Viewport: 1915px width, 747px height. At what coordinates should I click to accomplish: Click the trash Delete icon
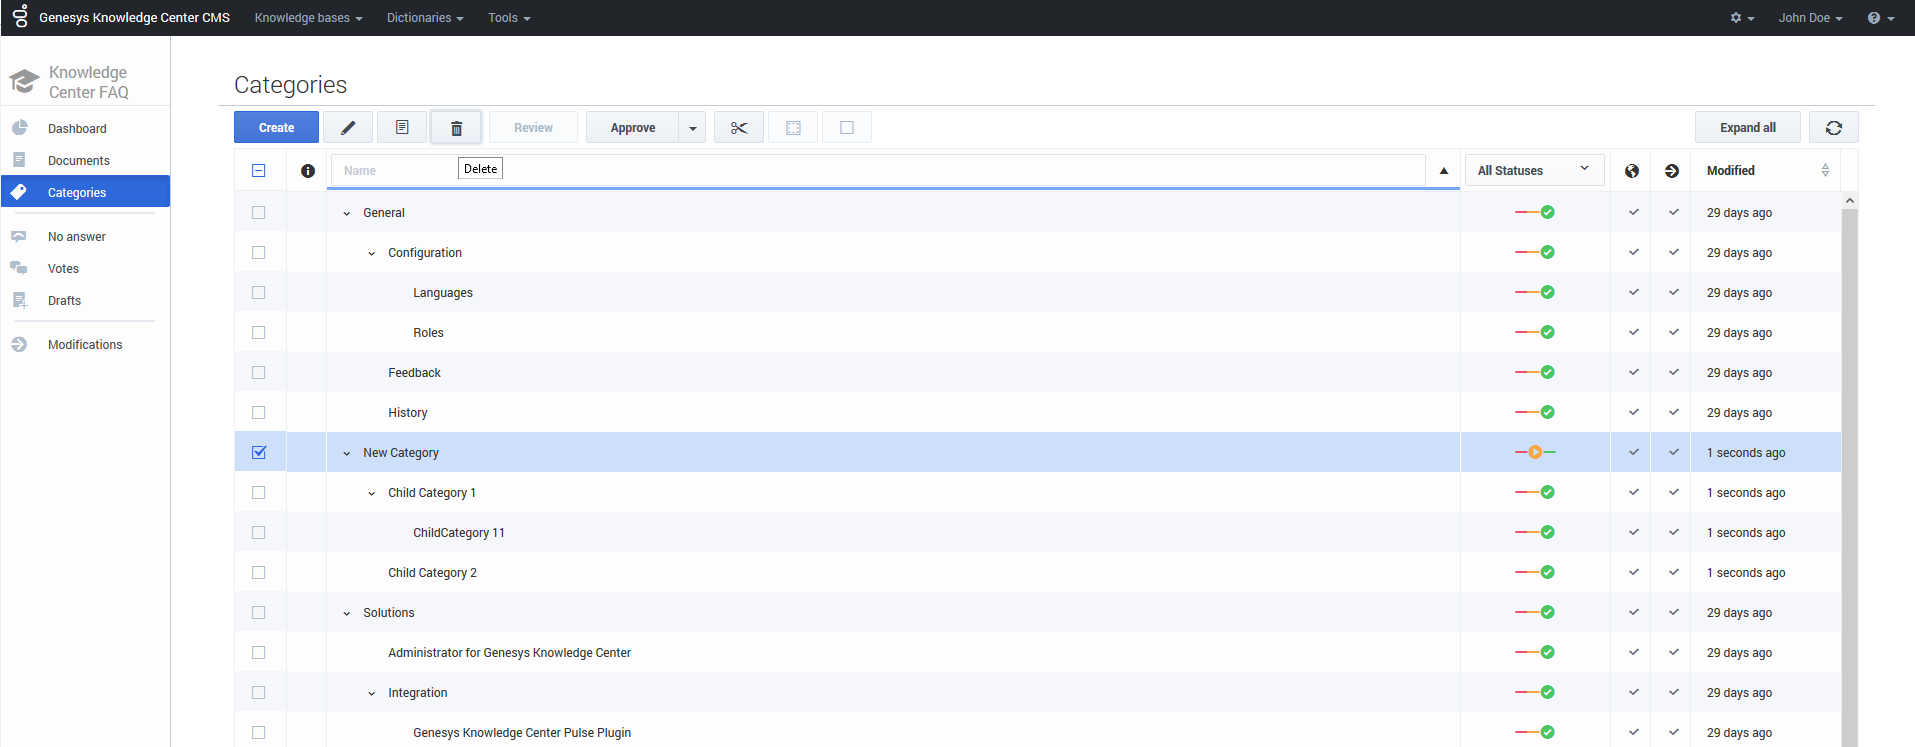point(456,128)
